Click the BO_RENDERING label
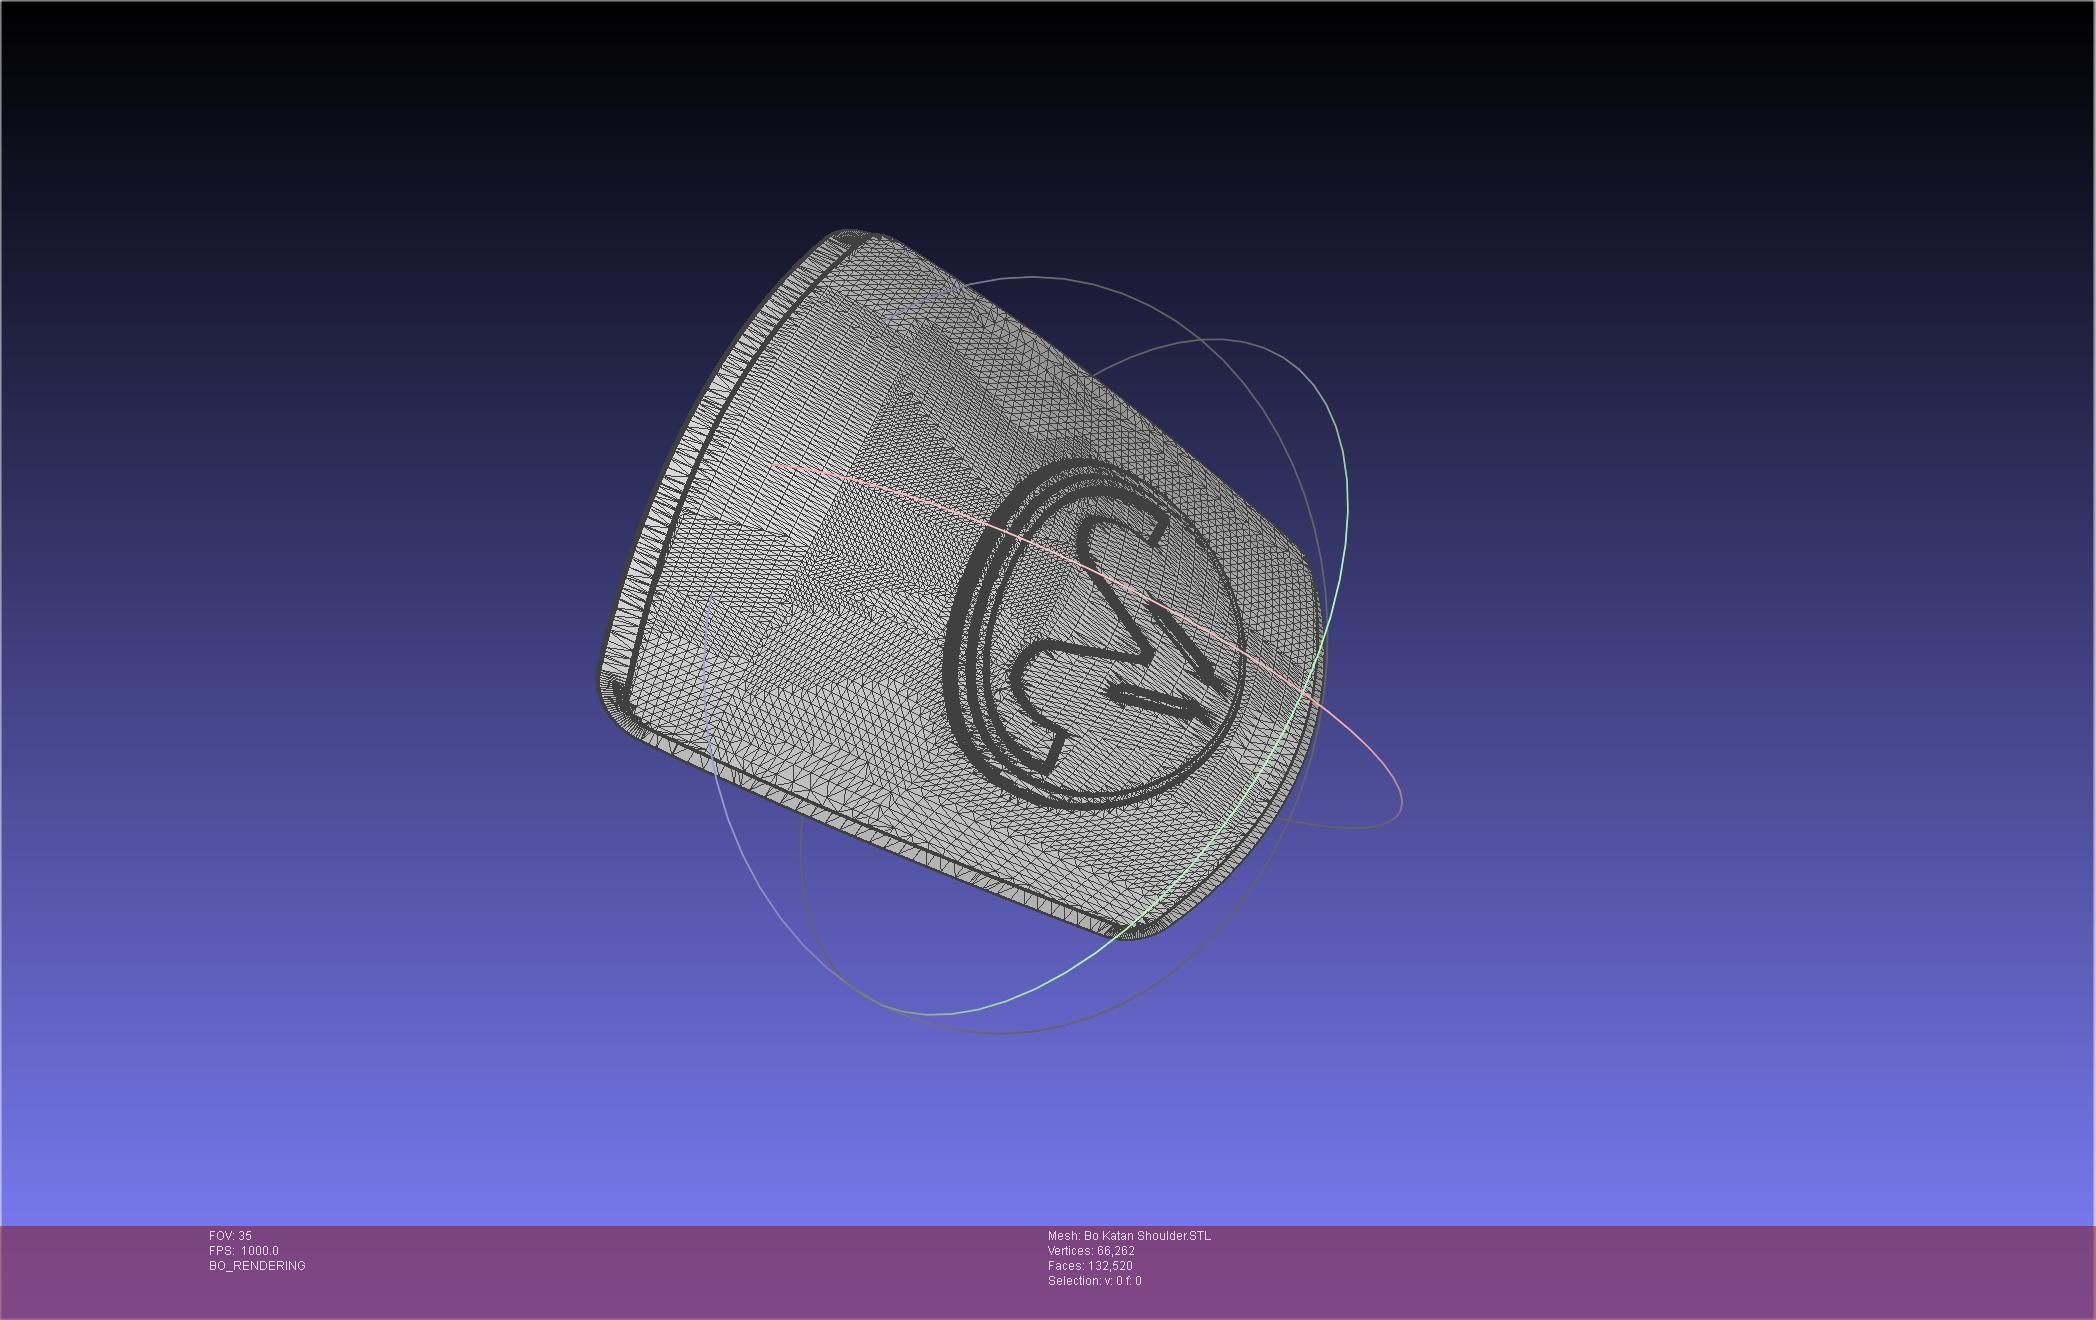This screenshot has width=2096, height=1320. point(257,1266)
